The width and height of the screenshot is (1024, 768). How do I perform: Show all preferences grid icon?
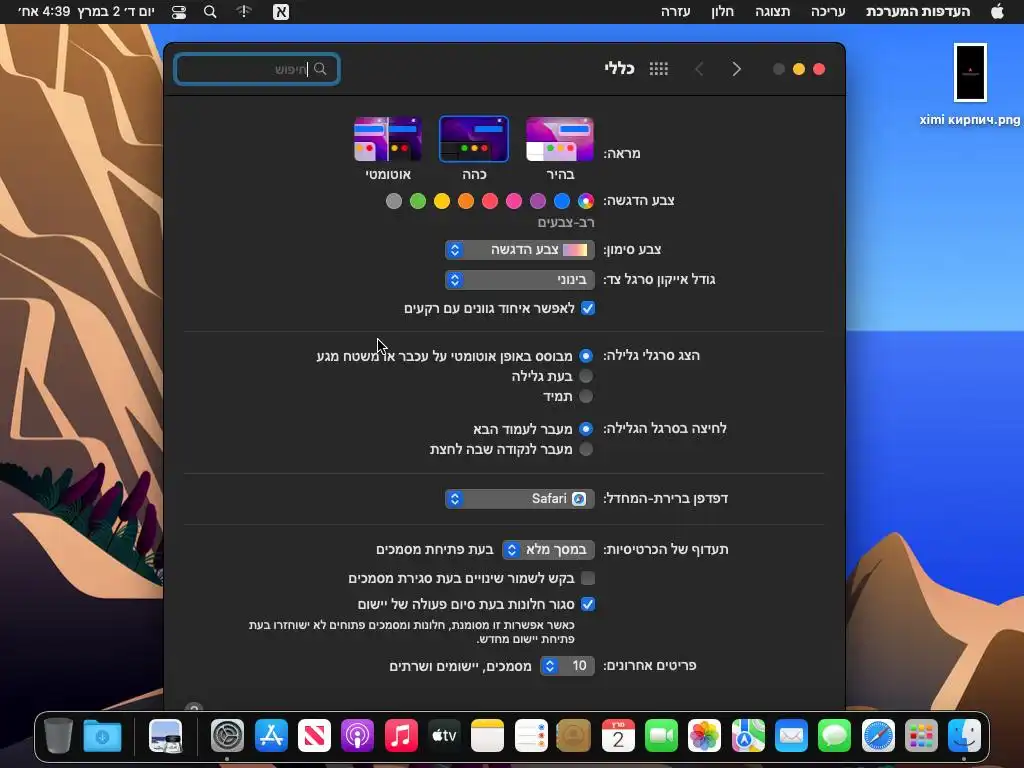pyautogui.click(x=658, y=69)
